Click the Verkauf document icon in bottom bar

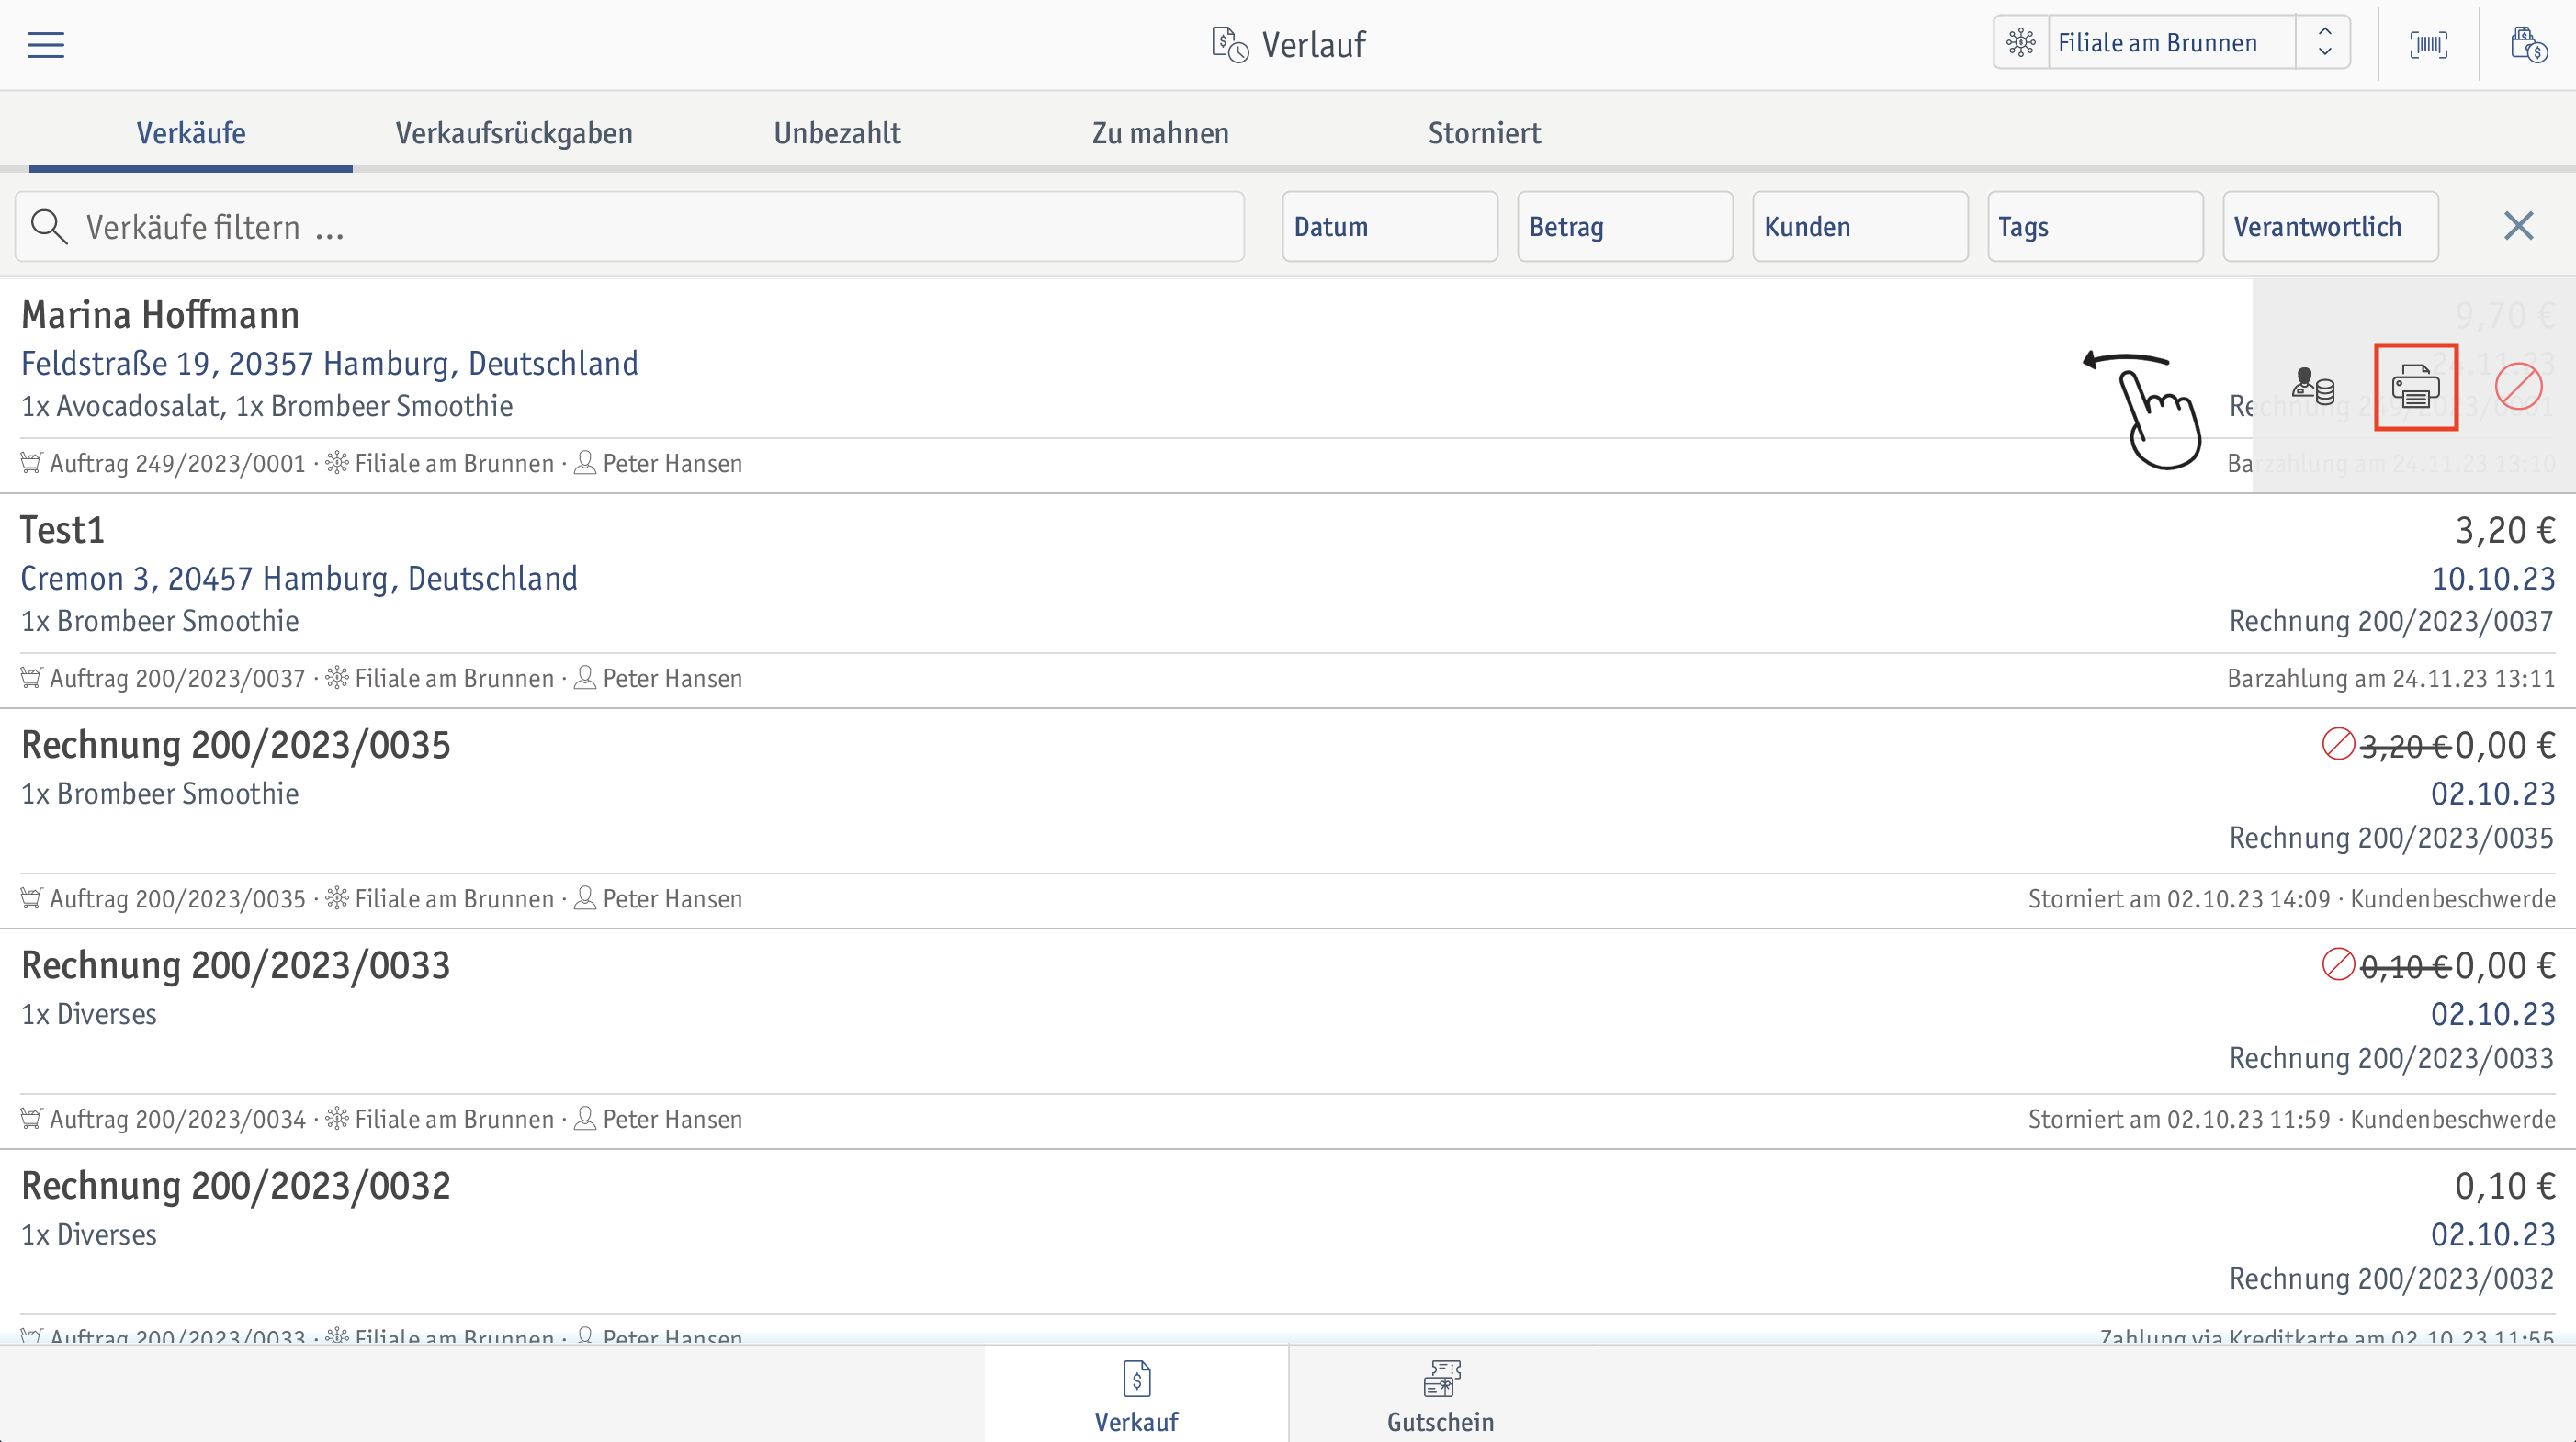tap(1137, 1378)
